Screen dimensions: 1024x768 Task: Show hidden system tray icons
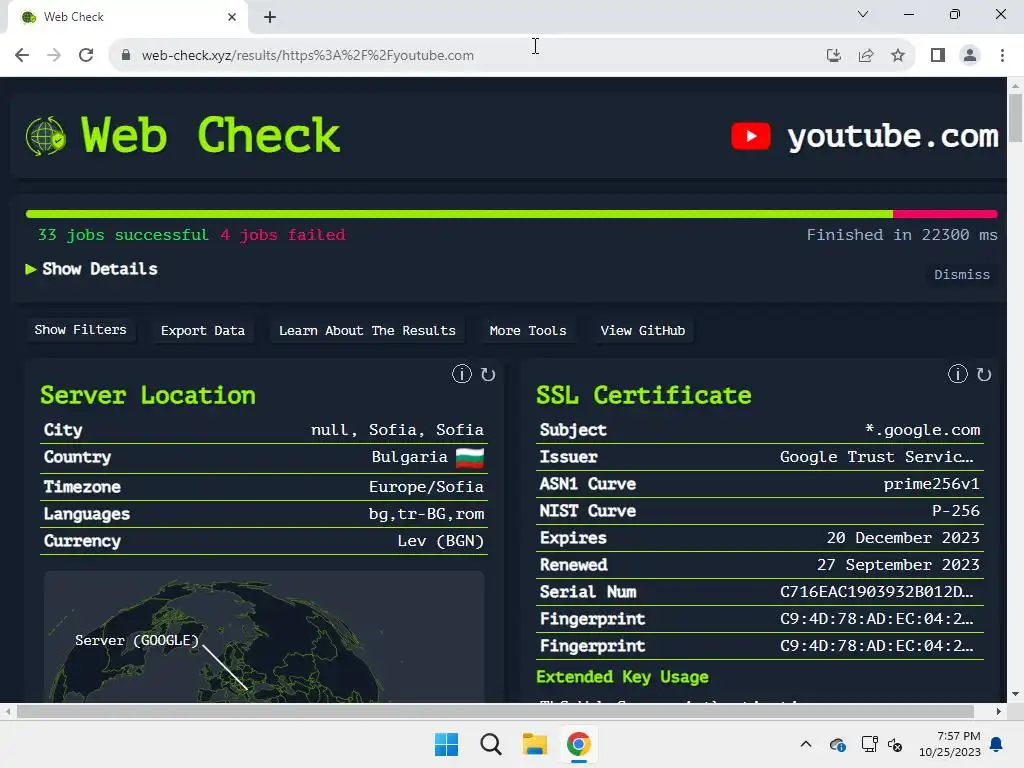point(806,744)
